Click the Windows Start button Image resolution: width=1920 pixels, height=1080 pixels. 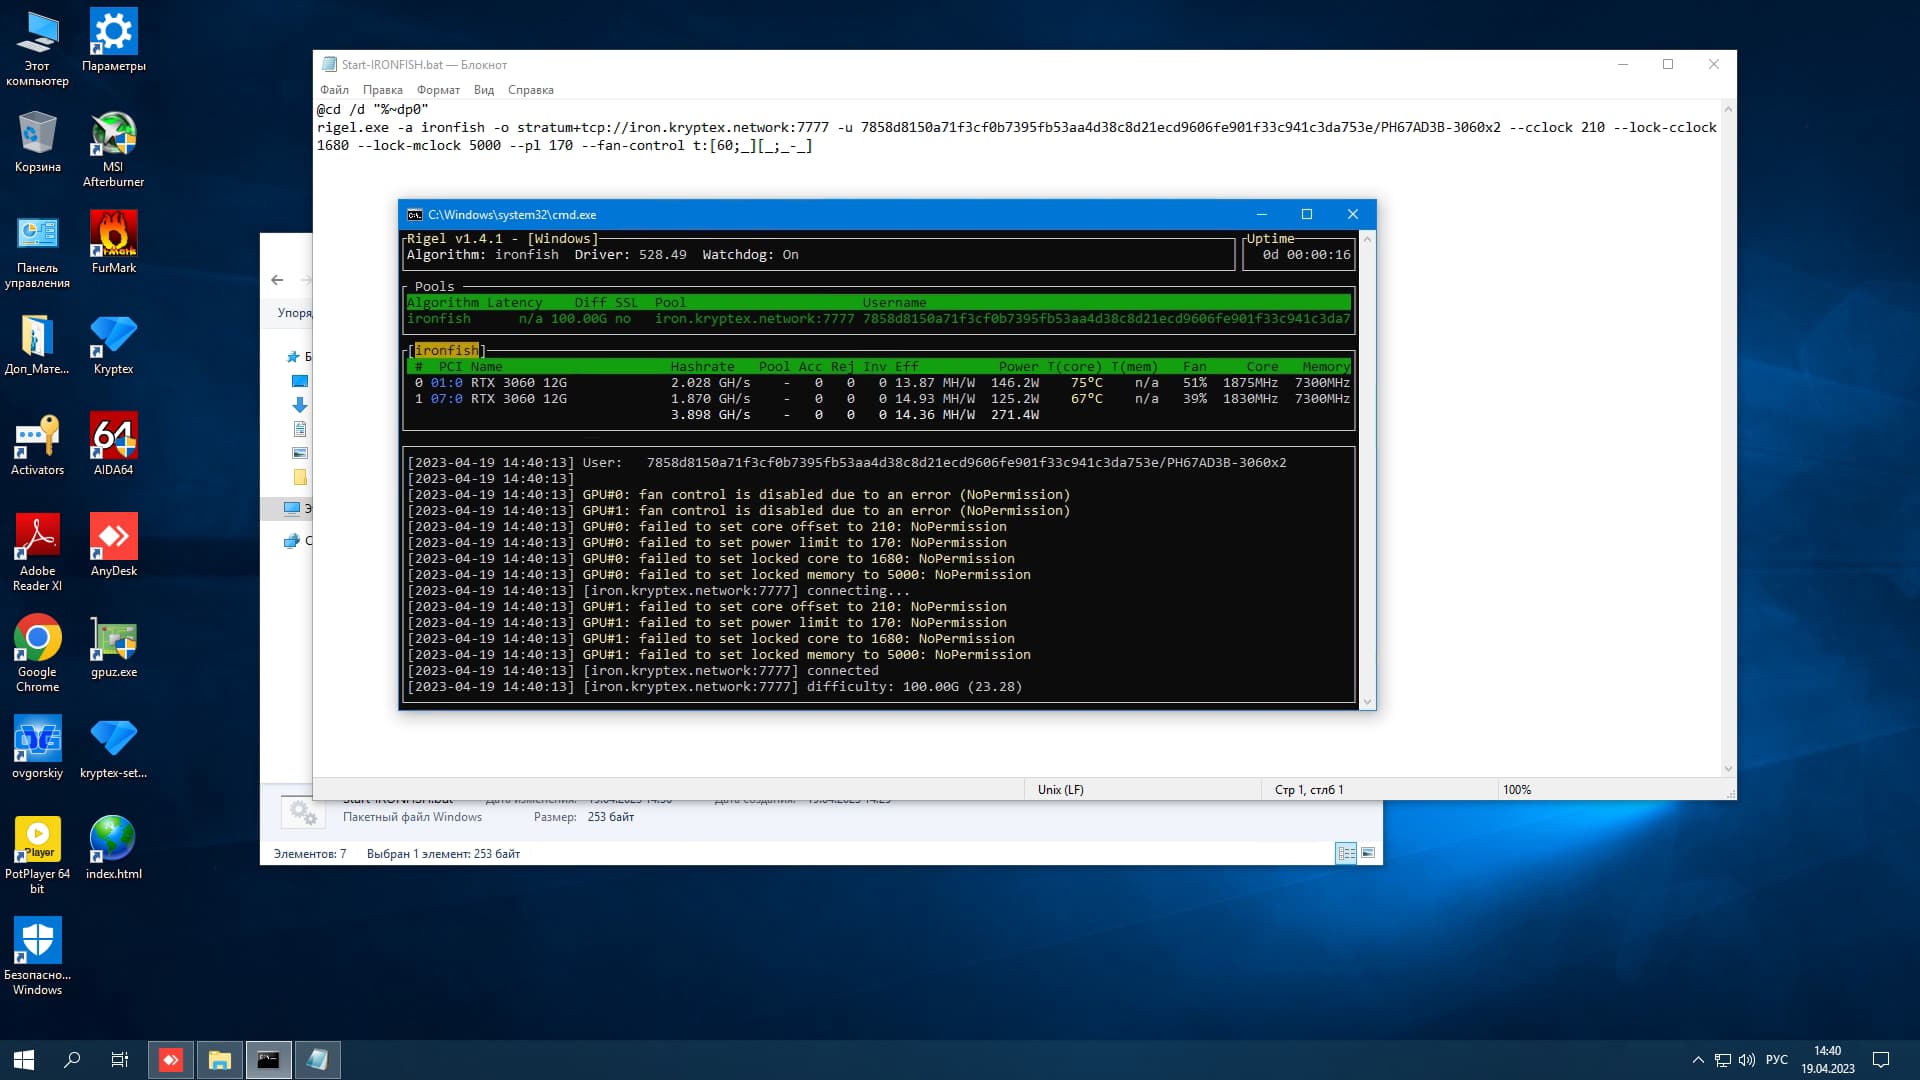point(24,1060)
